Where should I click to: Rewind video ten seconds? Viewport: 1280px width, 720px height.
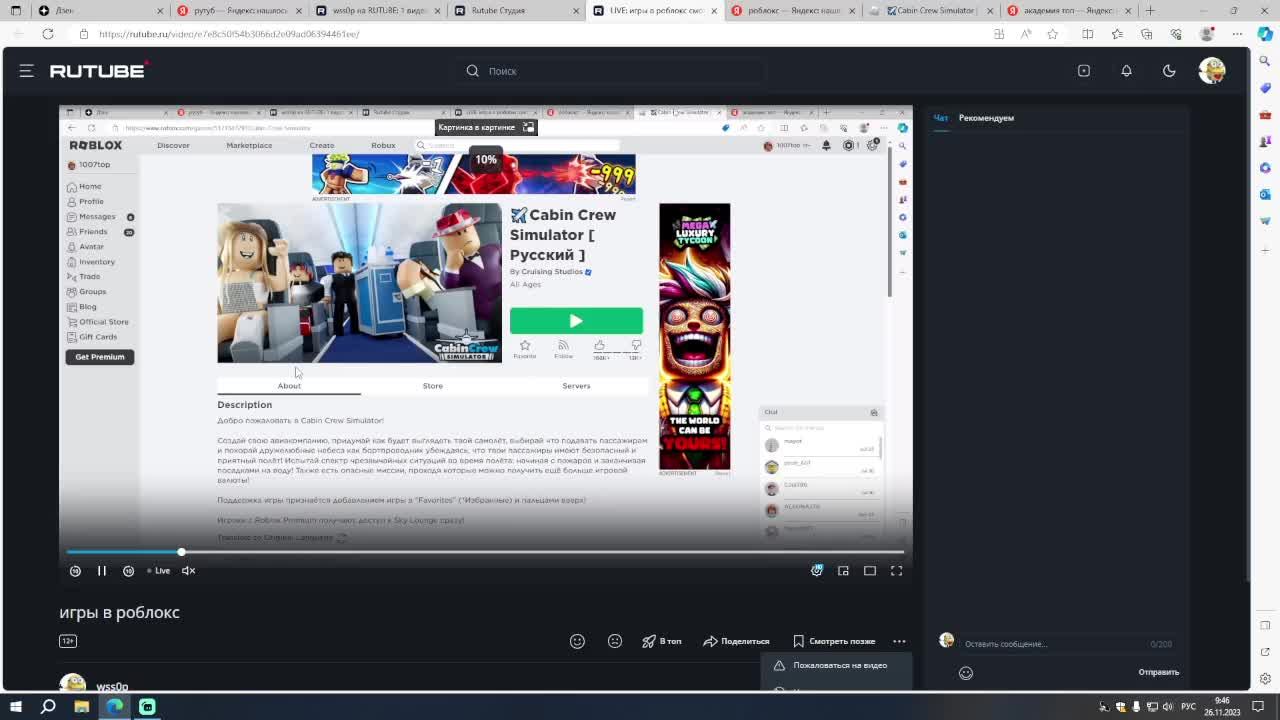75,571
